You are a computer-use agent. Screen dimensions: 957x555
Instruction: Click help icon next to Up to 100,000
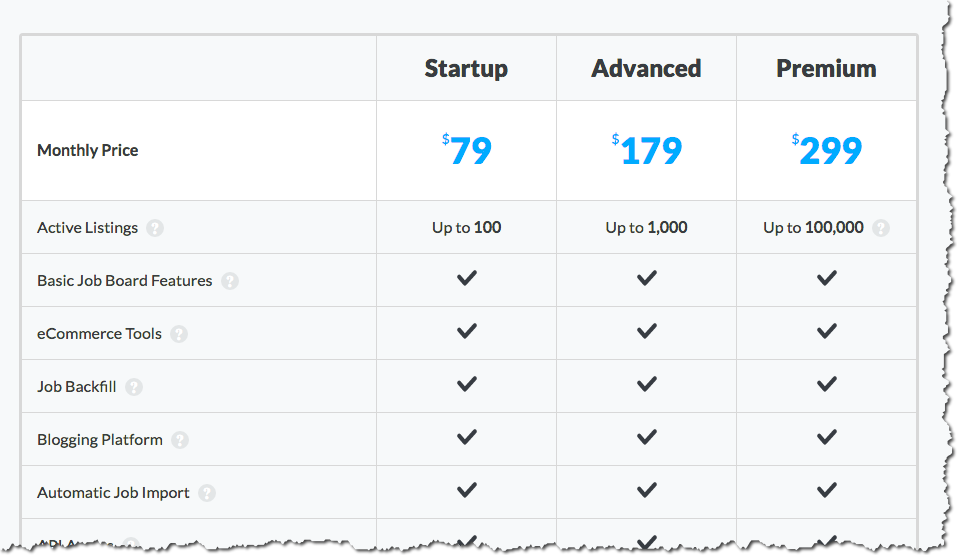880,228
